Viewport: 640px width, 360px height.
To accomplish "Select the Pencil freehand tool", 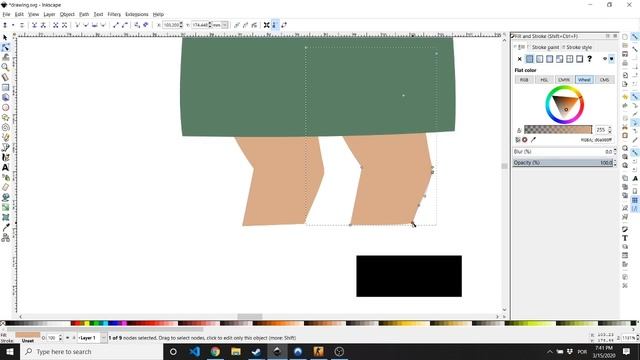I will (x=5, y=138).
